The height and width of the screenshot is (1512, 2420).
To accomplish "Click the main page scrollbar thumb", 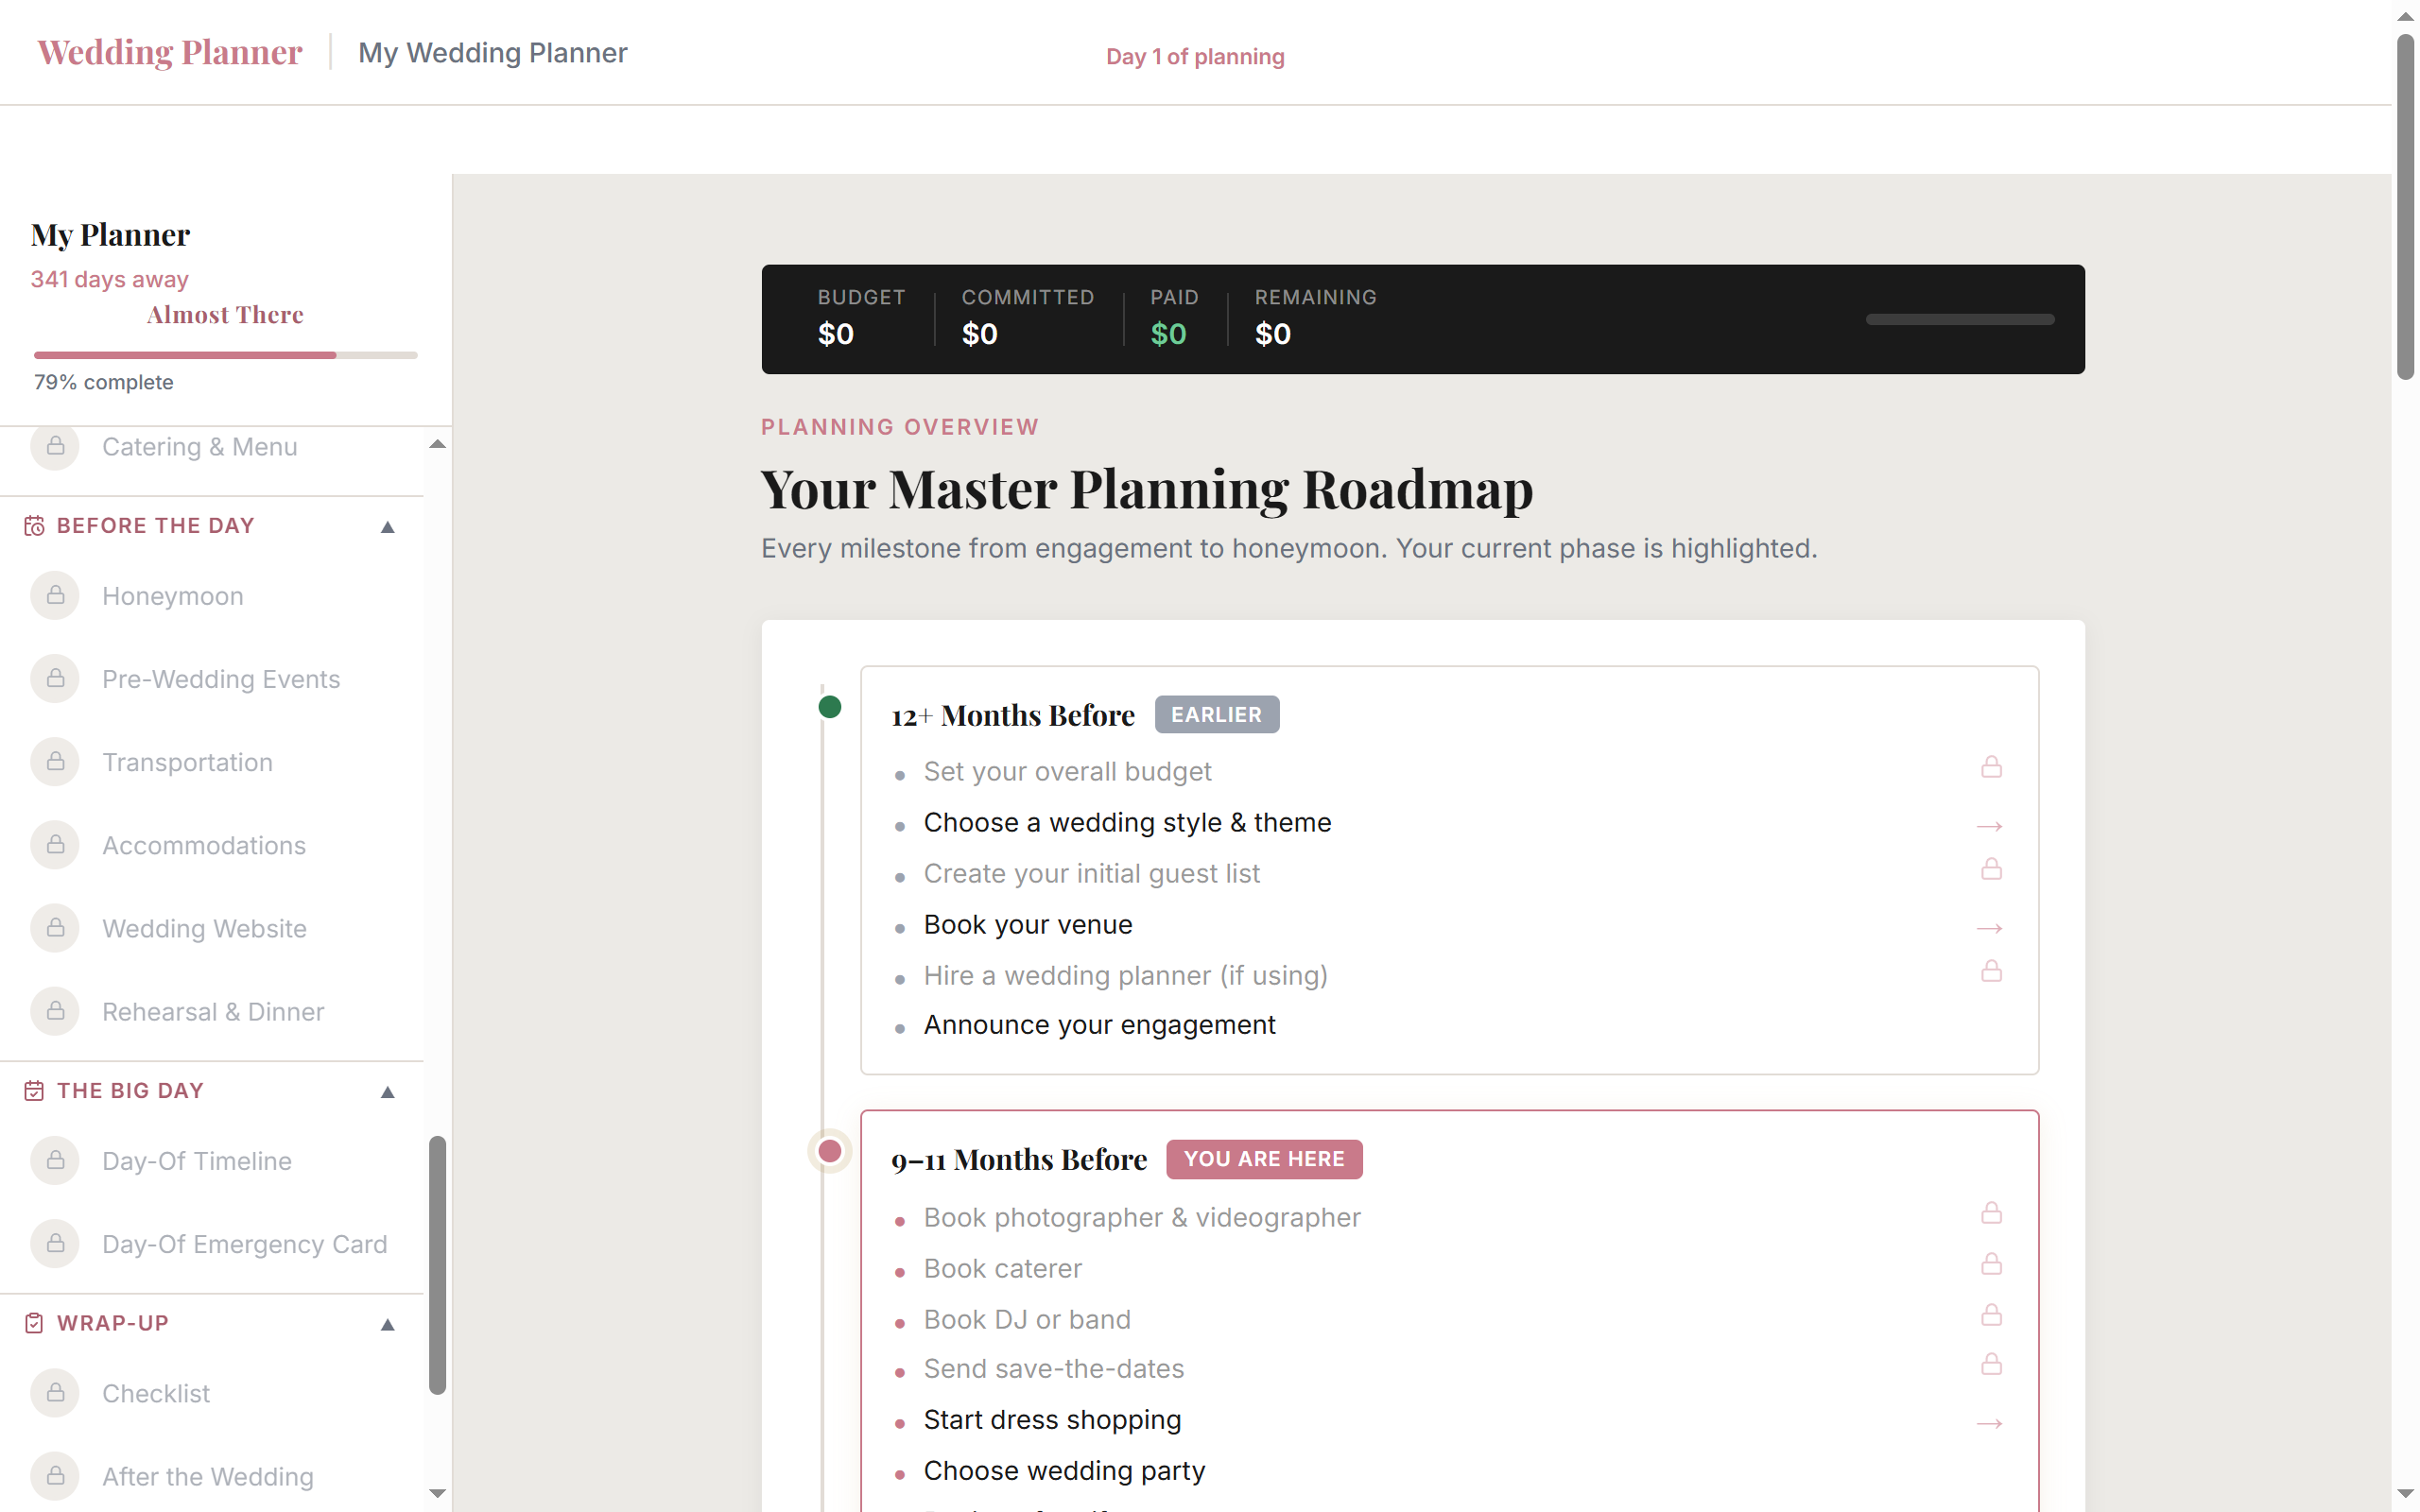I will click(x=2405, y=207).
